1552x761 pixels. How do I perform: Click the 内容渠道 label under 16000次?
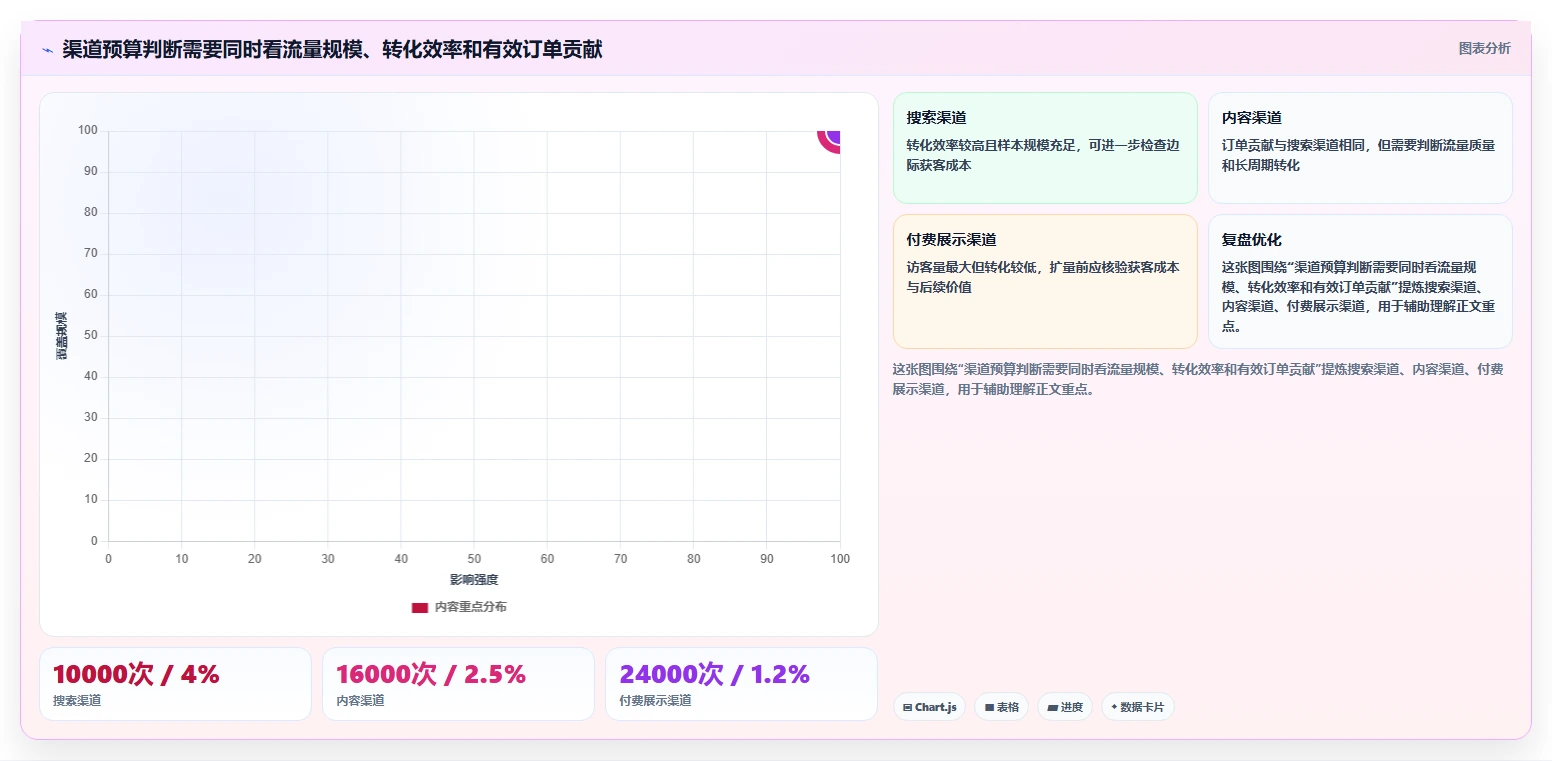360,701
